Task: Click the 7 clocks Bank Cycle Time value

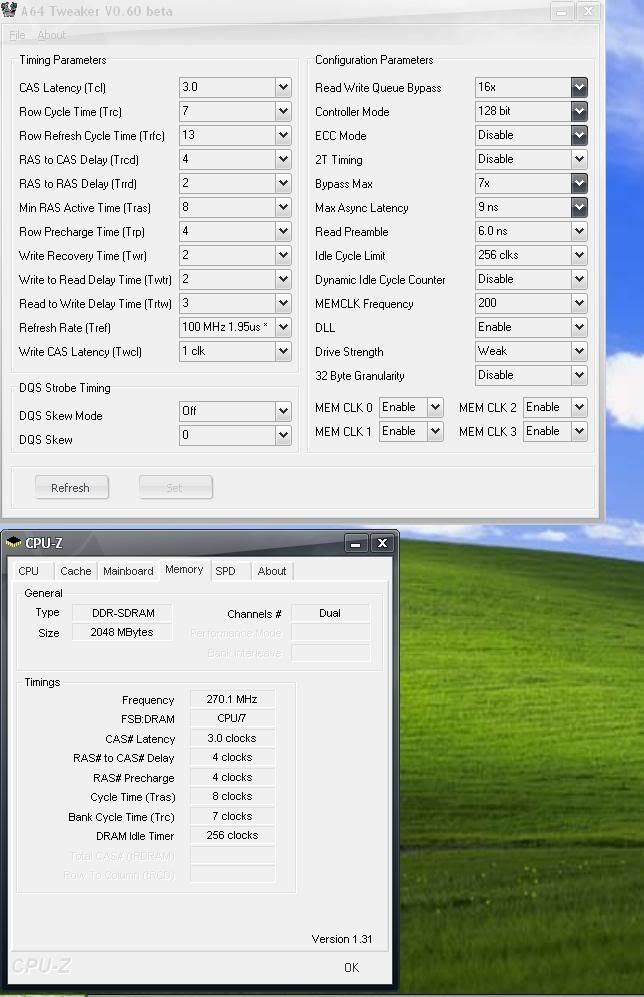Action: tap(232, 816)
